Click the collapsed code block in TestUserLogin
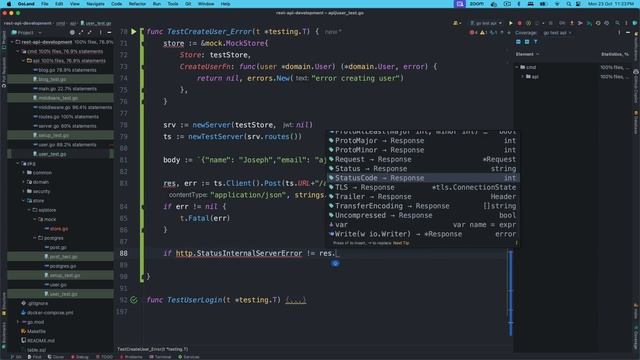 click(296, 300)
